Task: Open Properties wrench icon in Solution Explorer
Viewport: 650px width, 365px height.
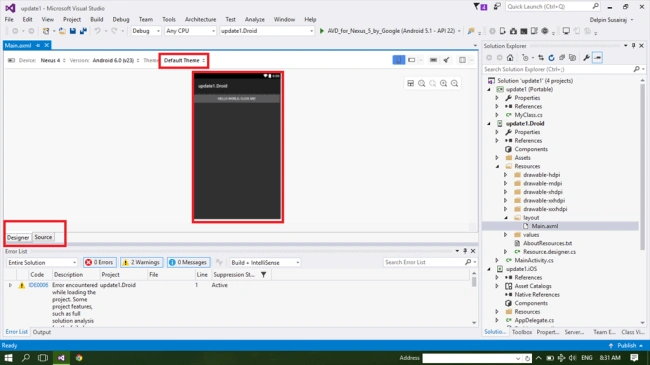Action: [586, 58]
